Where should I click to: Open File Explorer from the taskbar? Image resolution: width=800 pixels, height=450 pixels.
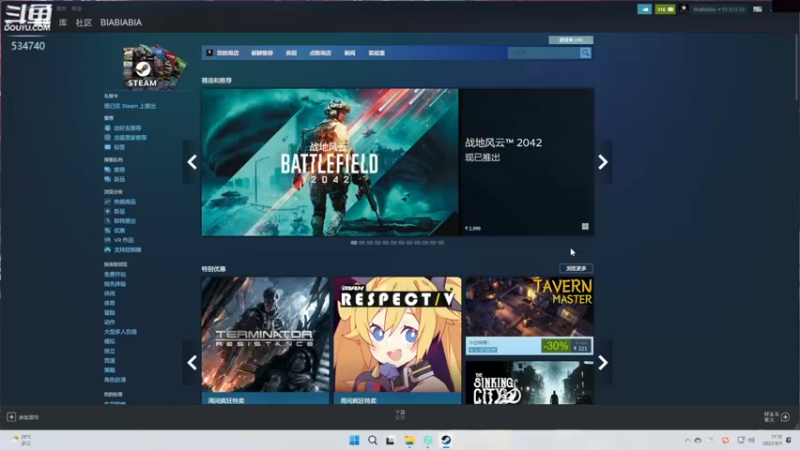(x=409, y=440)
